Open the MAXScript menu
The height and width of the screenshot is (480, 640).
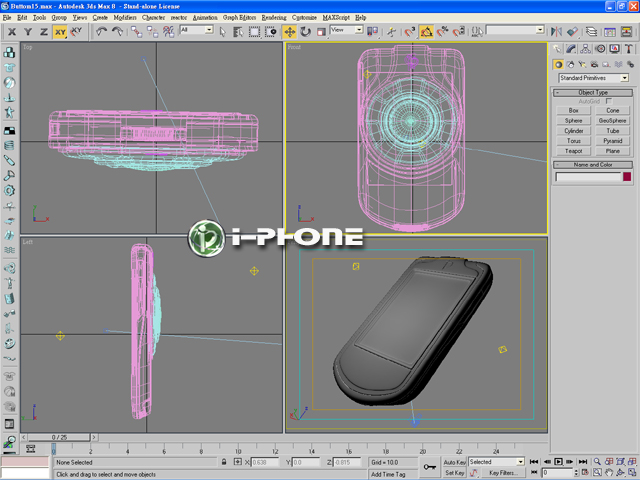point(336,18)
